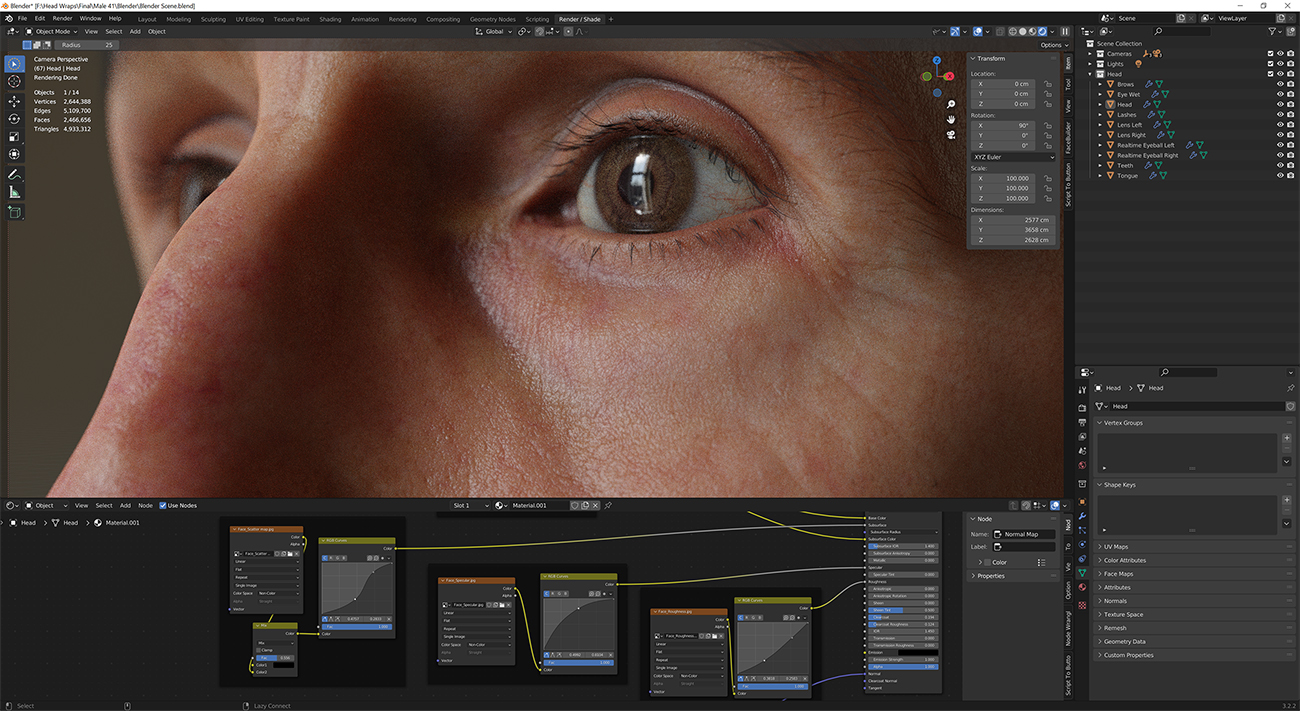Disable render visibility for Teeth

1290,165
